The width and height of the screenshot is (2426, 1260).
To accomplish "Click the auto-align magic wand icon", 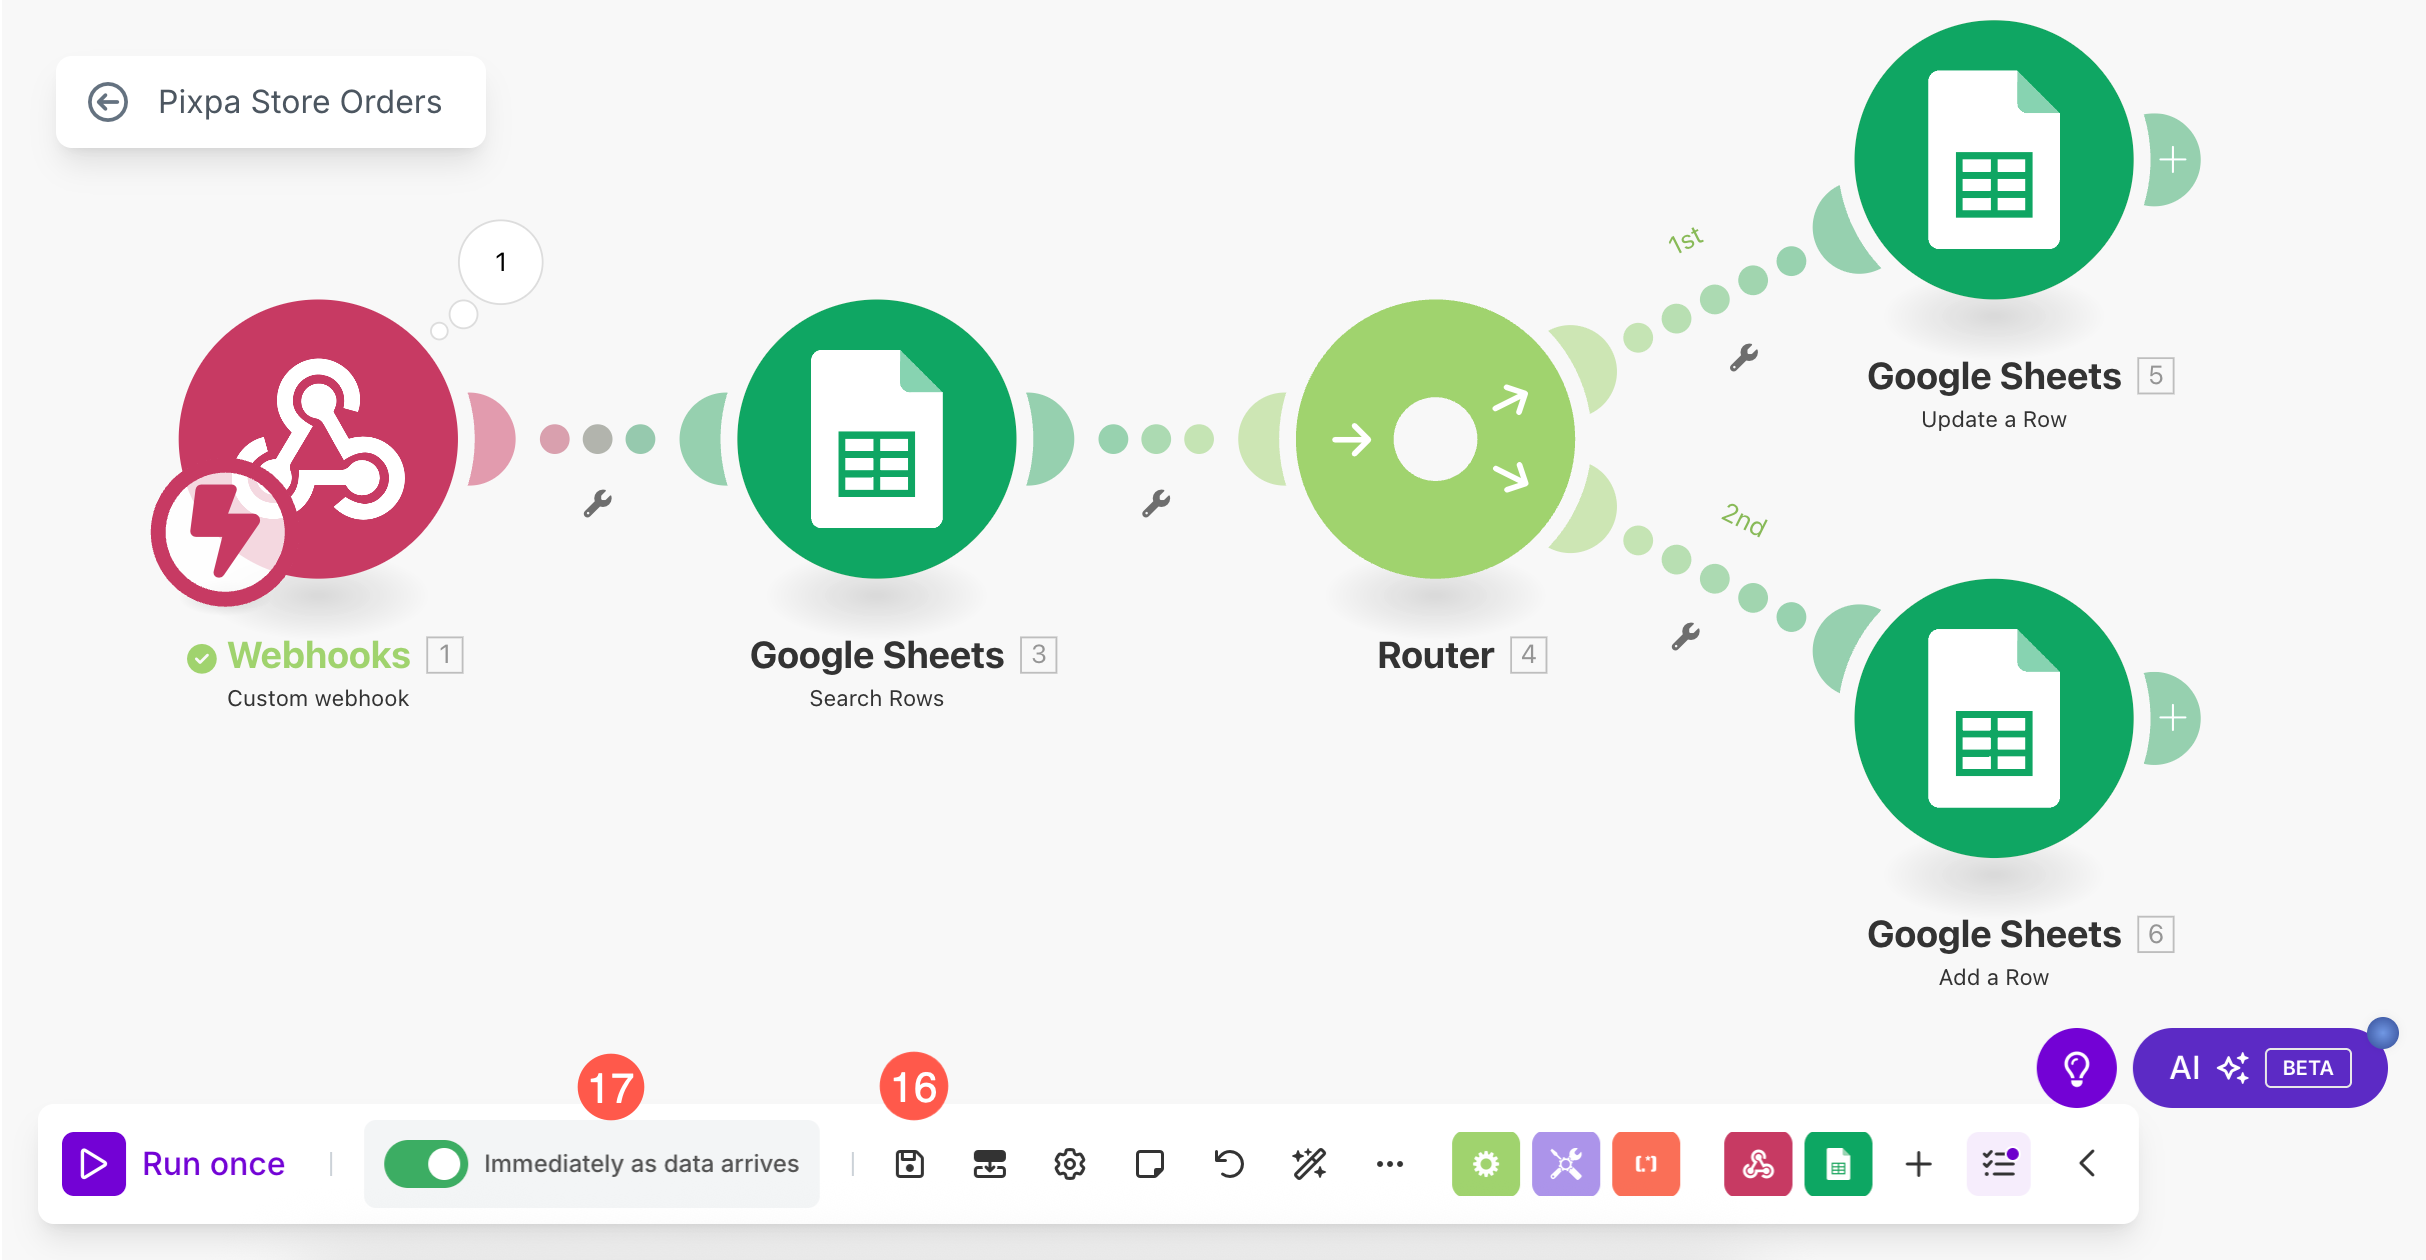I will (1309, 1164).
